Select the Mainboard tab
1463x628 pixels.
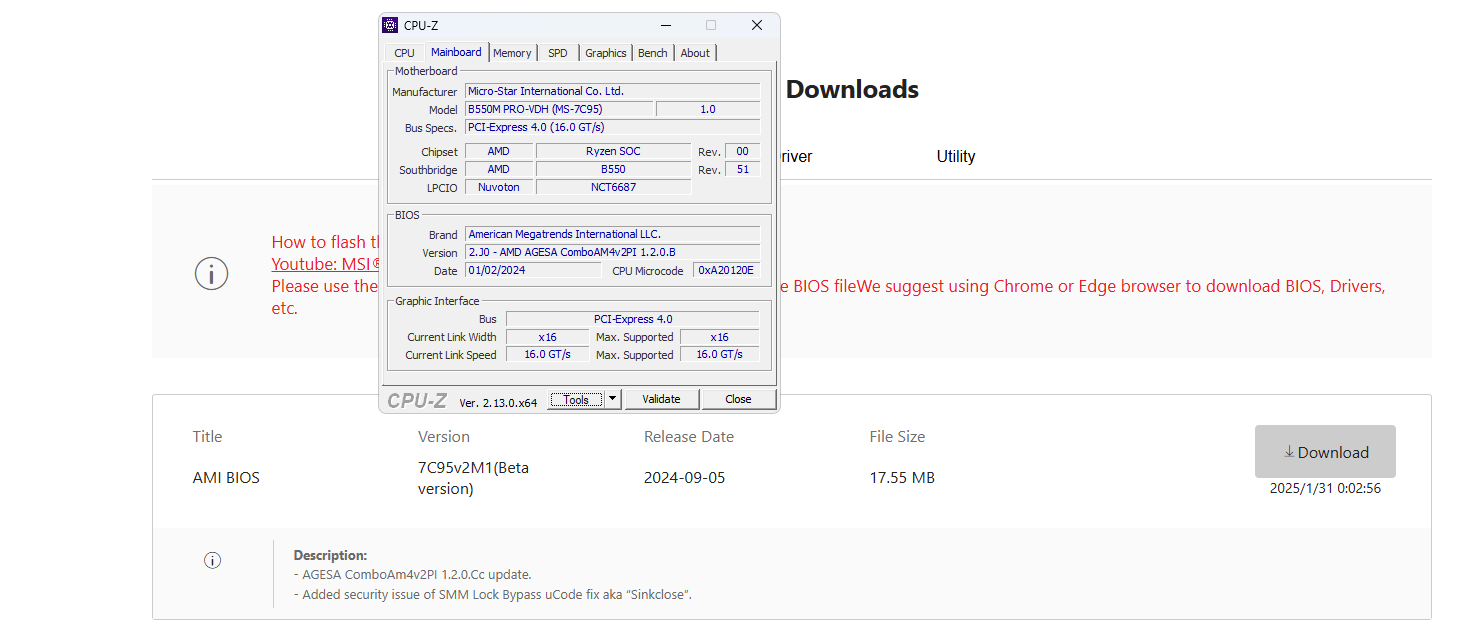pos(456,52)
